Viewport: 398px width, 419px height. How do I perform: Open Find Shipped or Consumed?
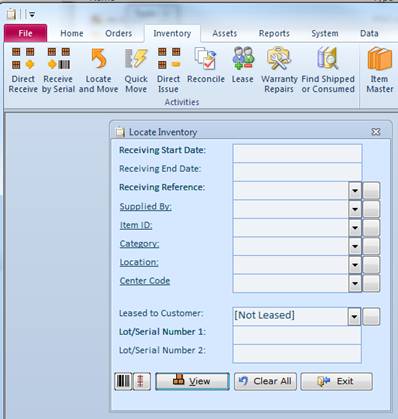coord(328,70)
